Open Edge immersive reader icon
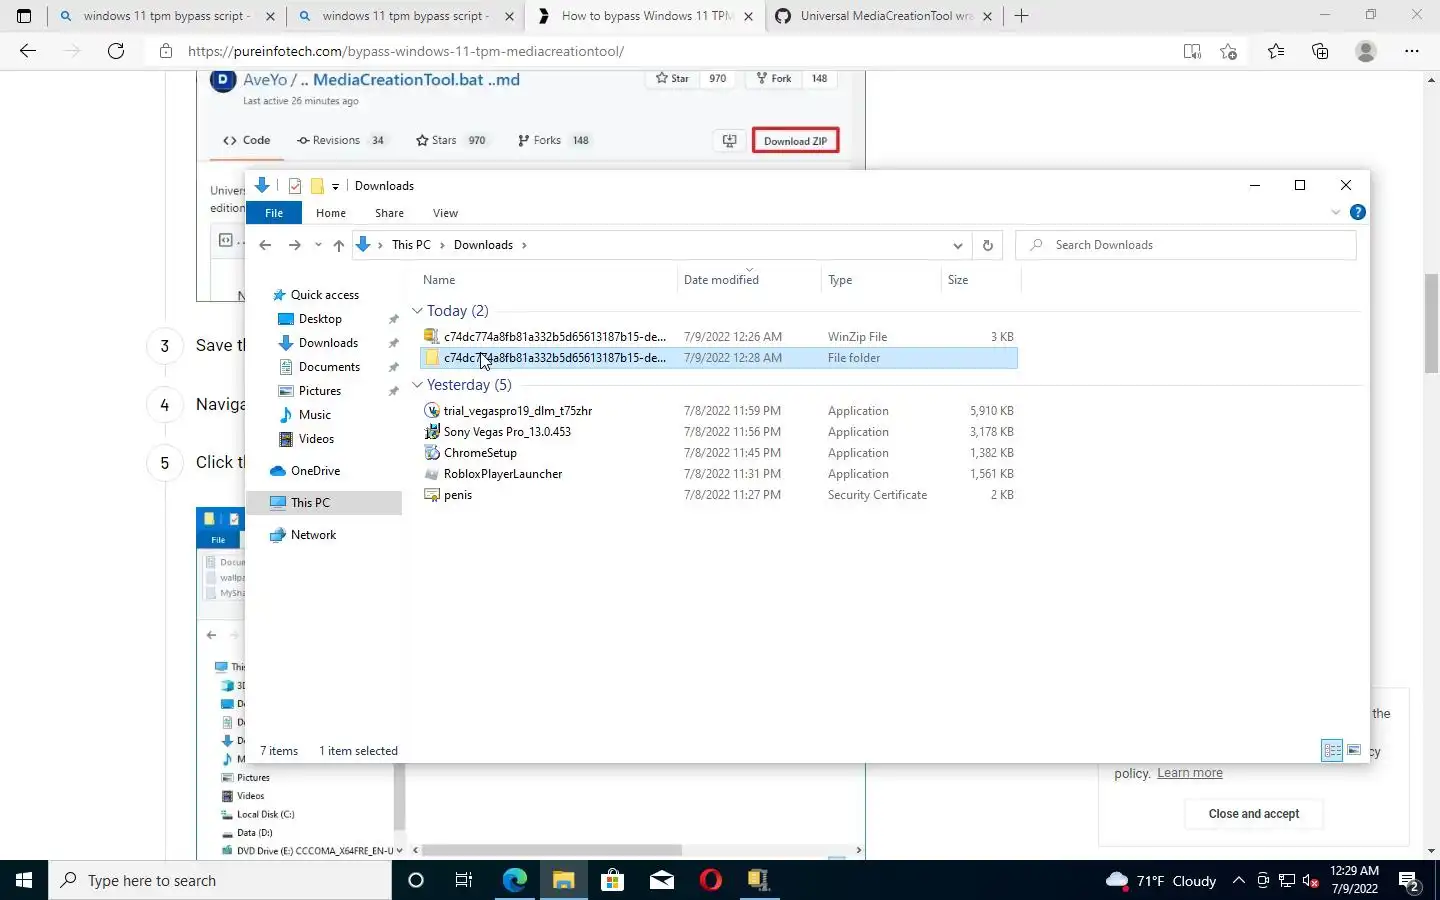This screenshot has width=1440, height=900. 1192,51
